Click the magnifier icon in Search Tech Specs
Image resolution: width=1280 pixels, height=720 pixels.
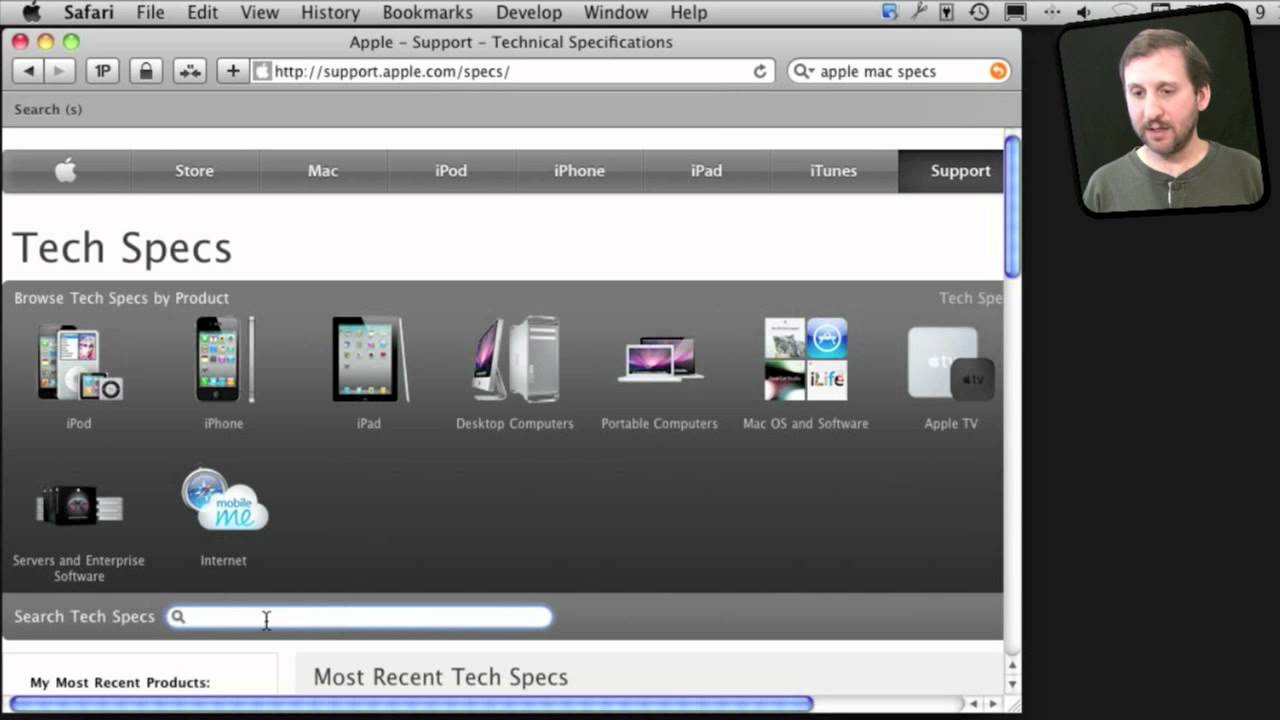click(x=178, y=617)
